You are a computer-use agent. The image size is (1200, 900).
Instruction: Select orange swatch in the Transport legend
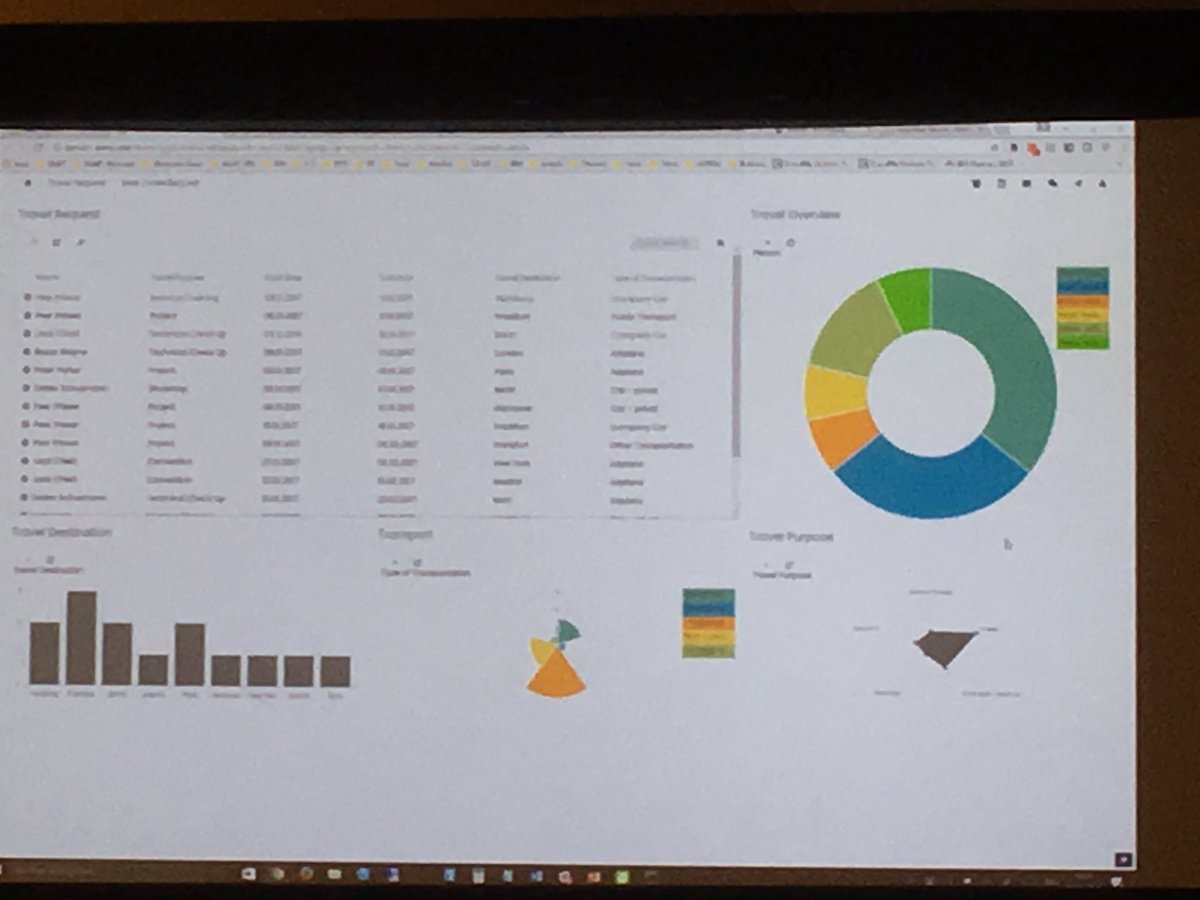point(708,623)
